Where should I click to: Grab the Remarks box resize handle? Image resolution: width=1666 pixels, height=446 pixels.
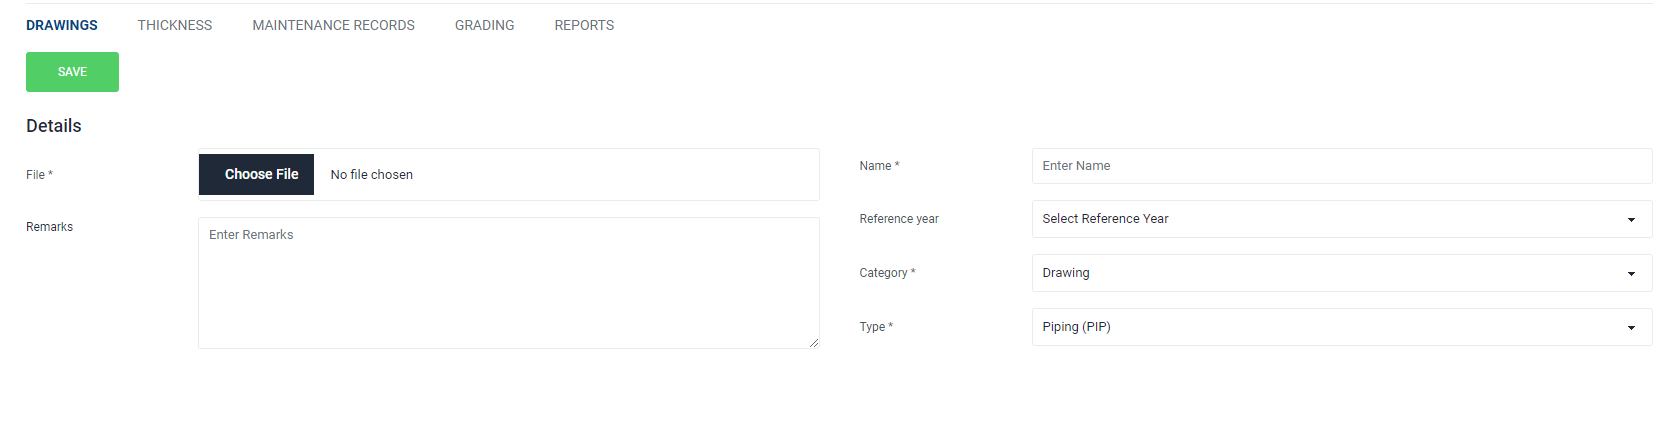coord(814,343)
